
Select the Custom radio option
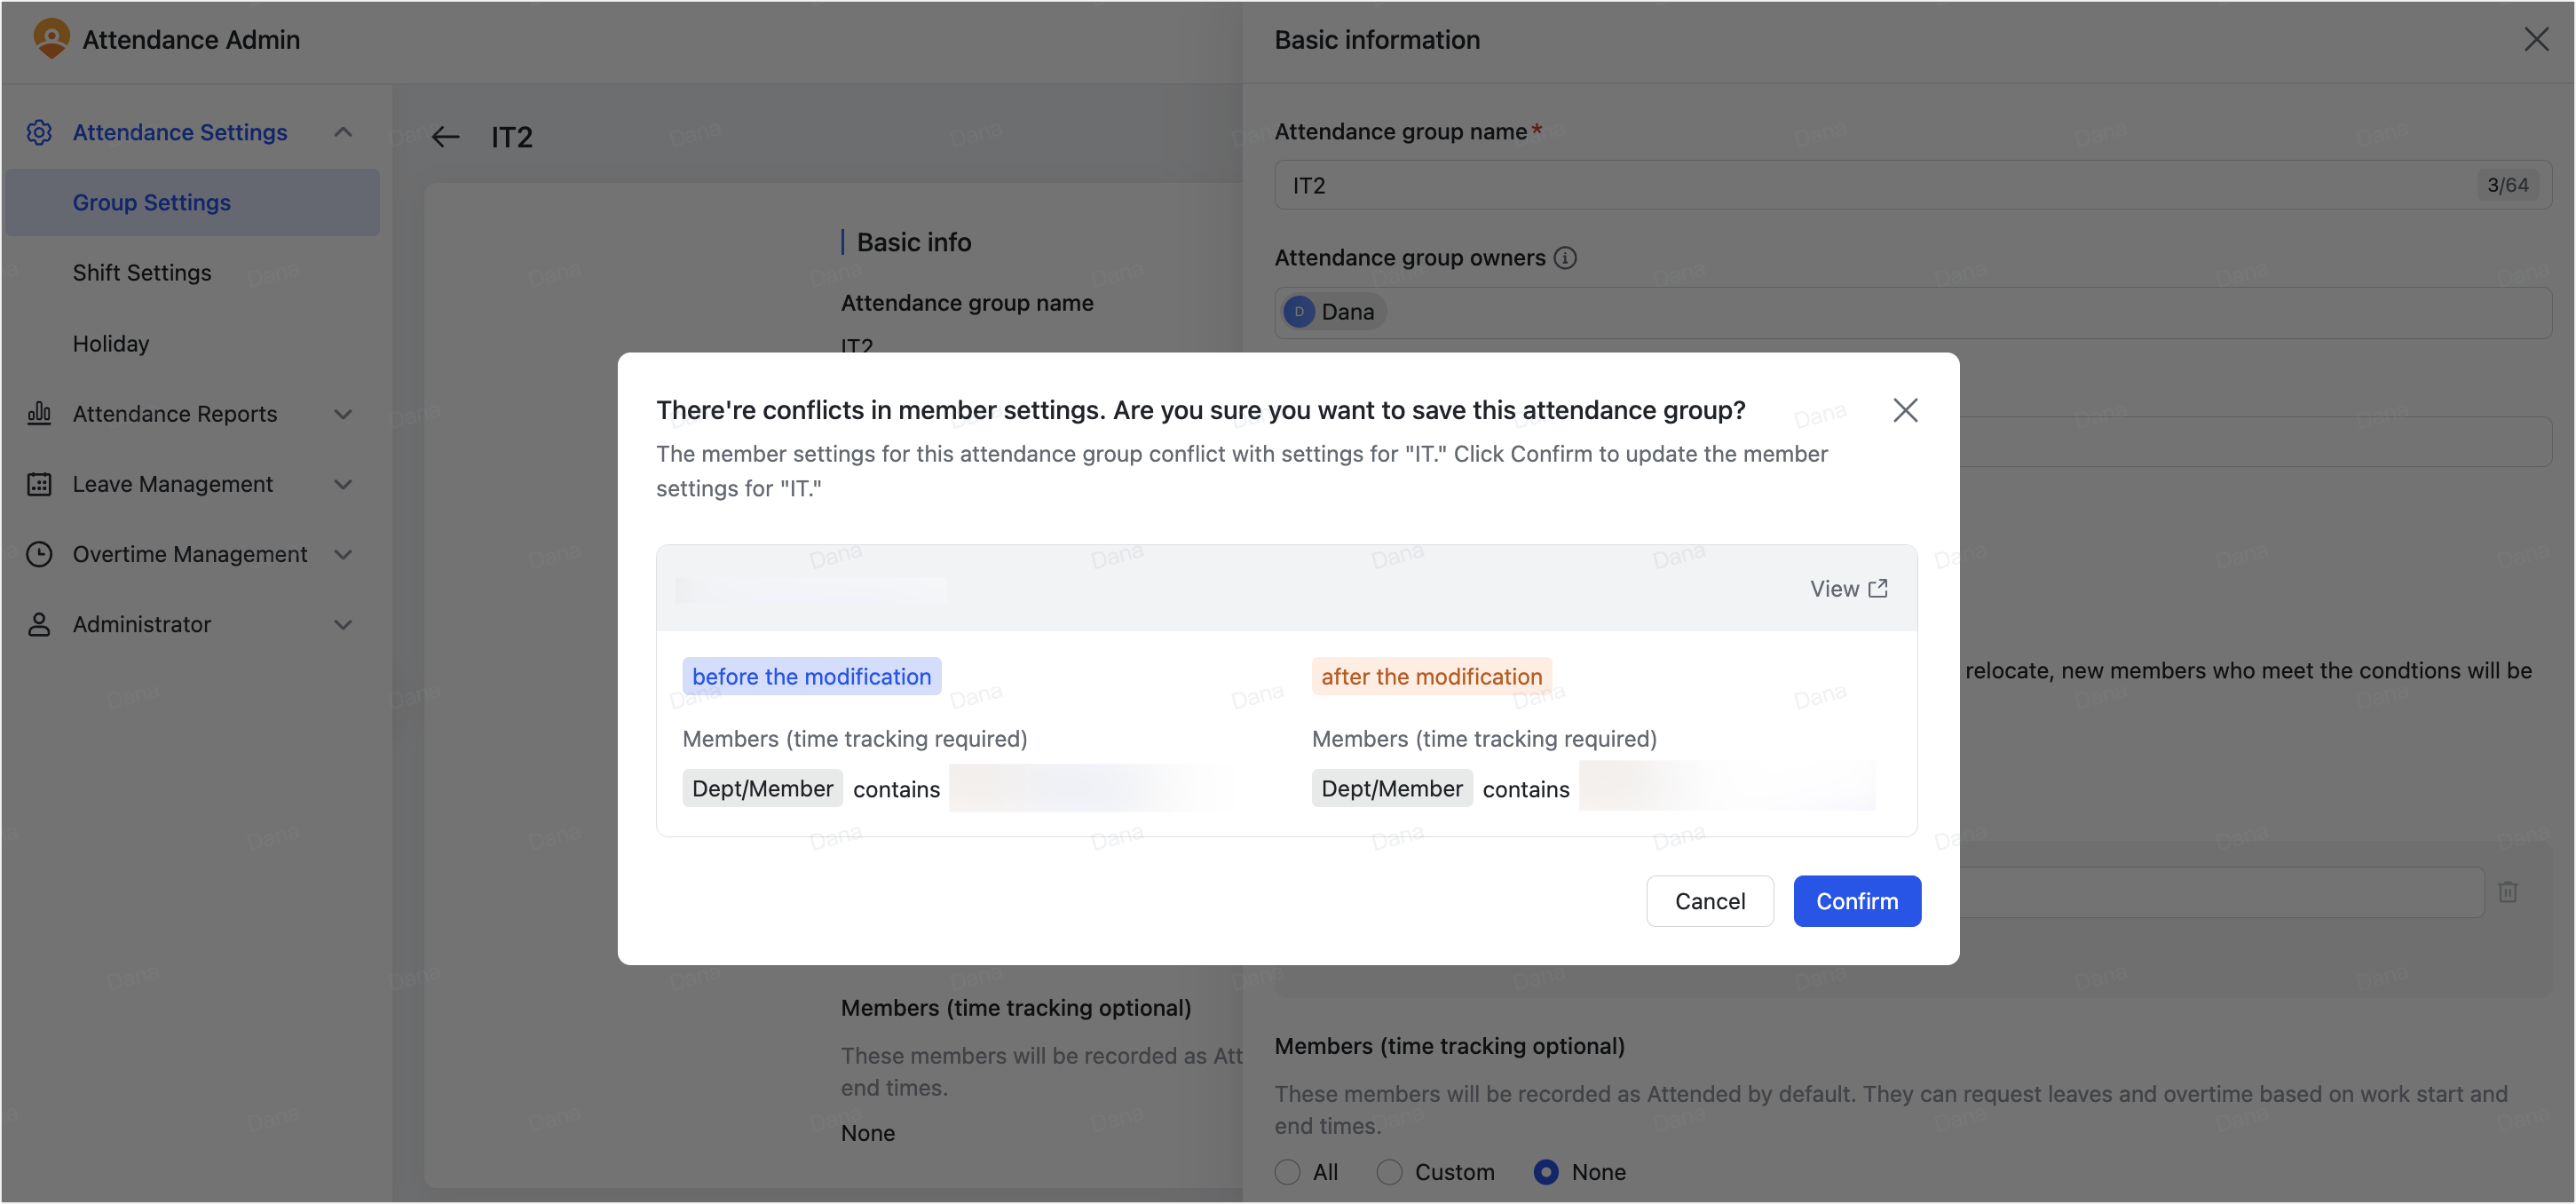1389,1171
